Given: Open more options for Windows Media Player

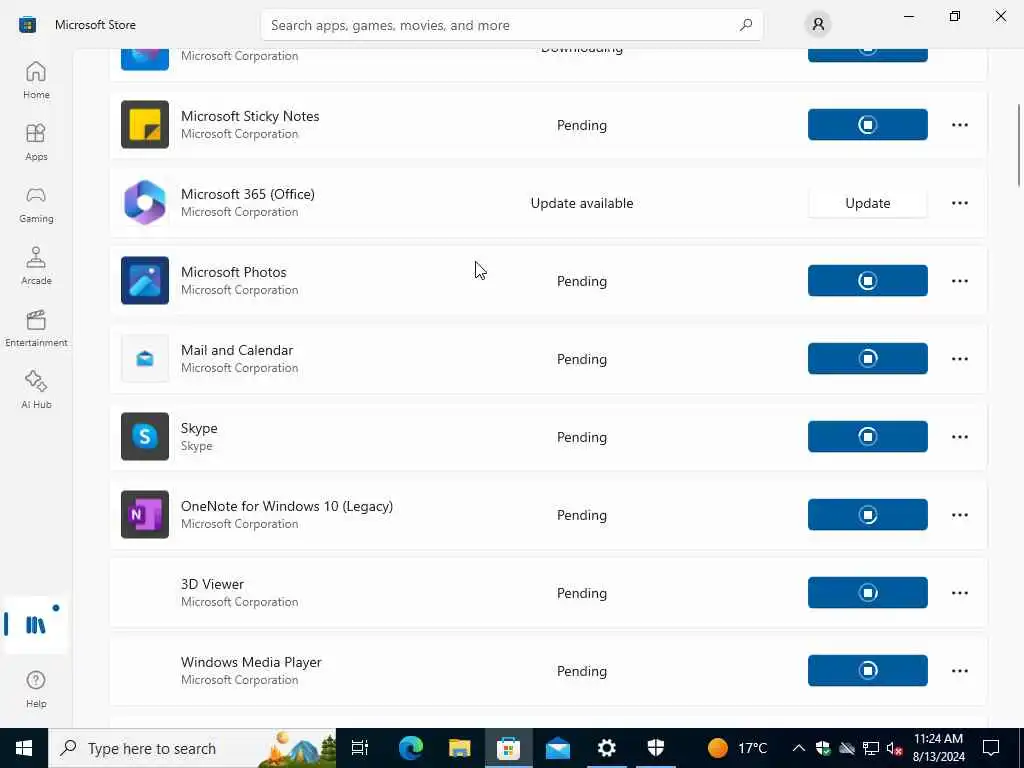Looking at the screenshot, I should coord(959,671).
